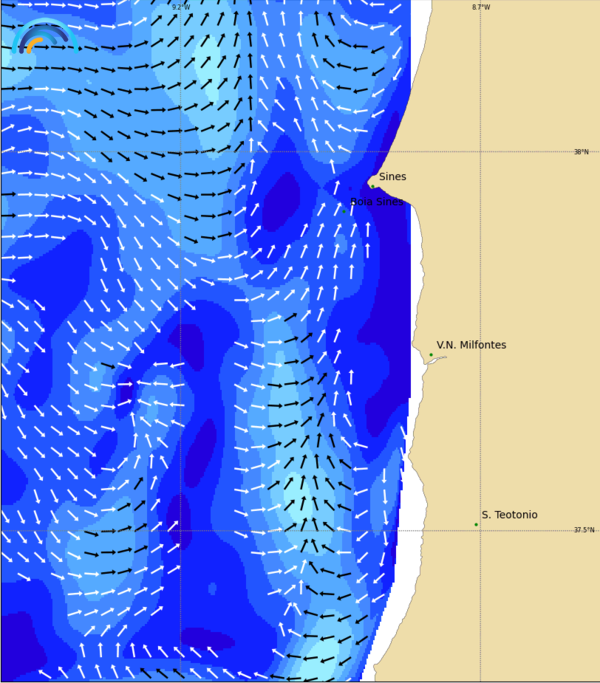Image resolution: width=600 pixels, height=683 pixels.
Task: Click the 37.5°N latitude label
Action: coord(583,530)
